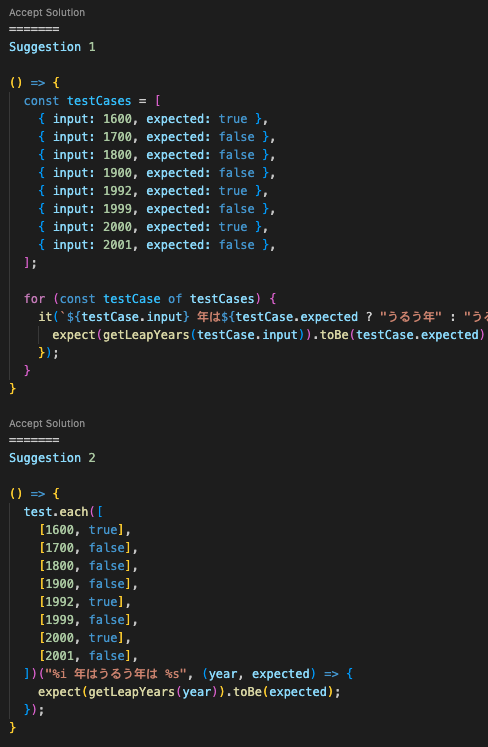Click the "[1999, false]," row
488x747 pixels.
click(89, 620)
